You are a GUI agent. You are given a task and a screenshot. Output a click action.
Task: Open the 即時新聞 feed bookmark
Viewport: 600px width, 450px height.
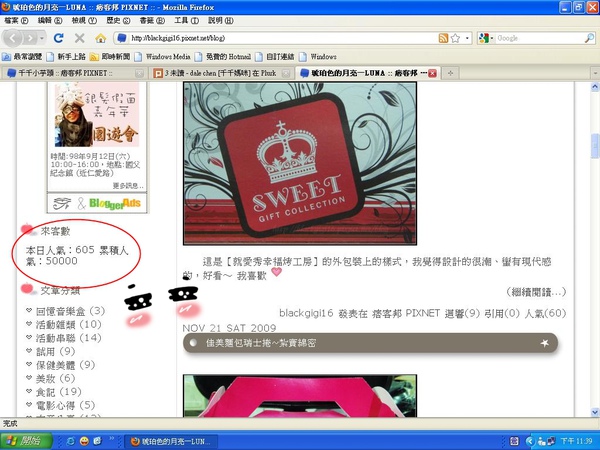tap(110, 57)
